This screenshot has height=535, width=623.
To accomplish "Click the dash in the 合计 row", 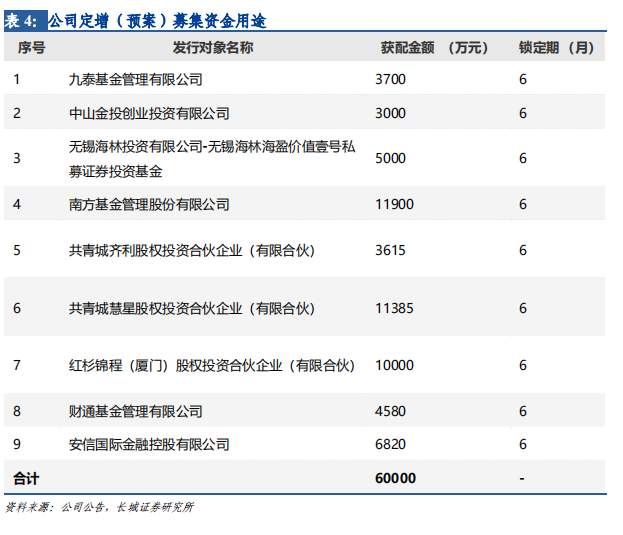I will [522, 479].
